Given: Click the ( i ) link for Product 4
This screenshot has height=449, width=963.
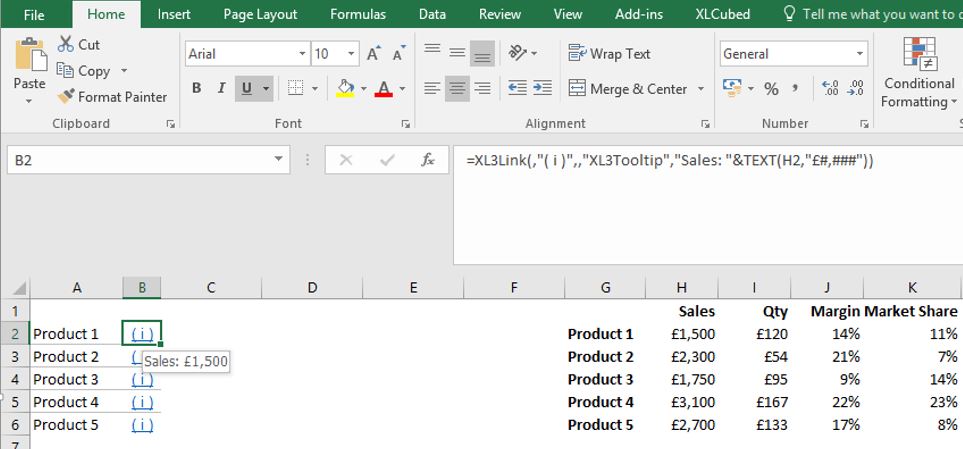Looking at the screenshot, I should (x=142, y=402).
